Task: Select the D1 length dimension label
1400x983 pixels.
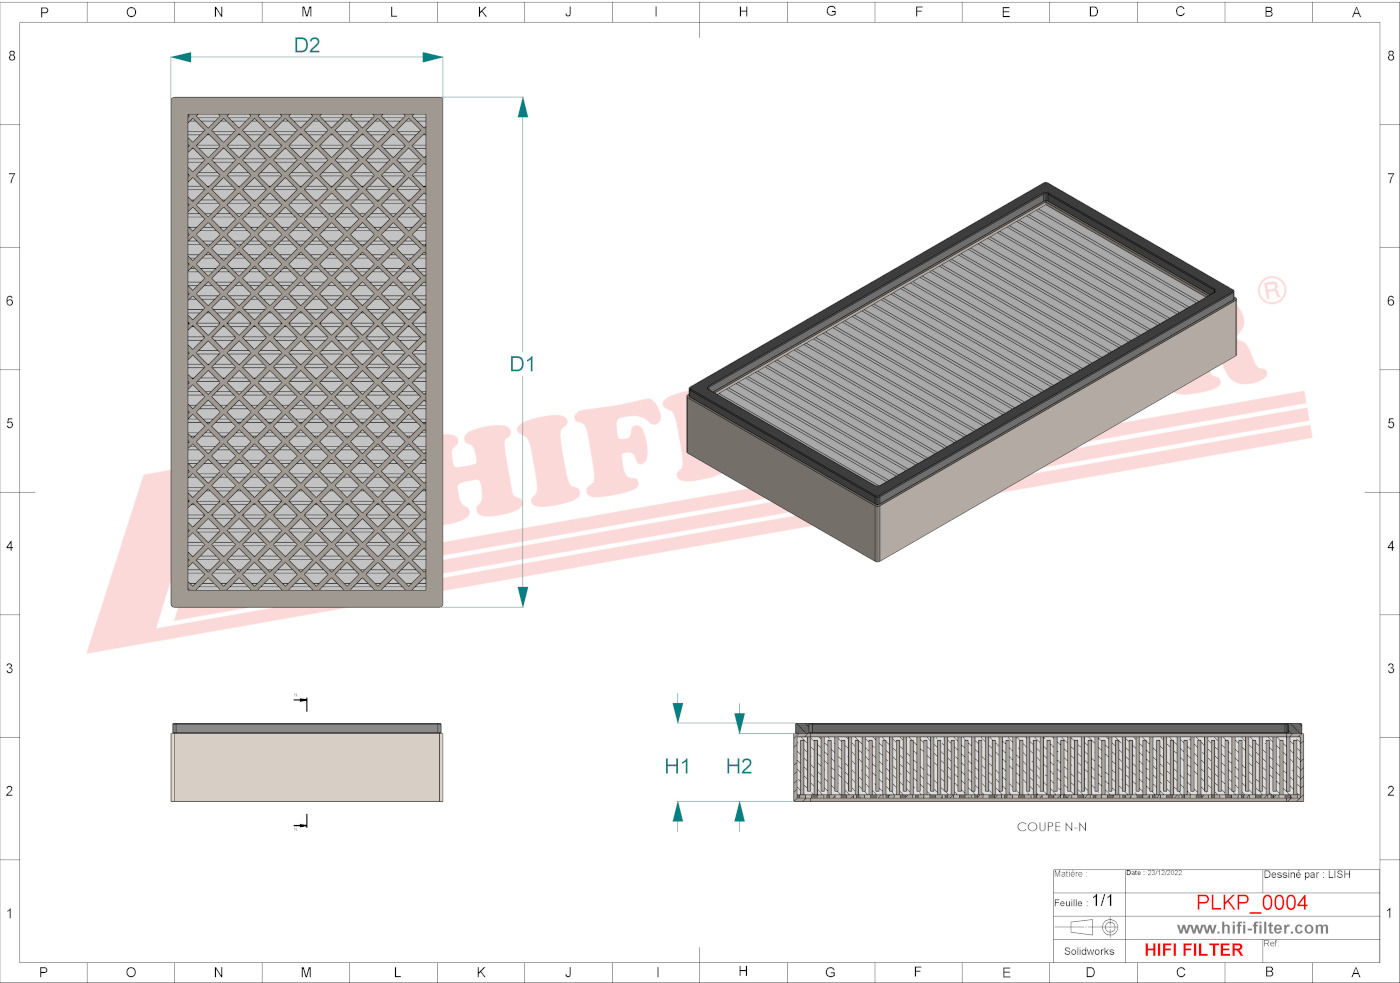Action: click(x=522, y=364)
